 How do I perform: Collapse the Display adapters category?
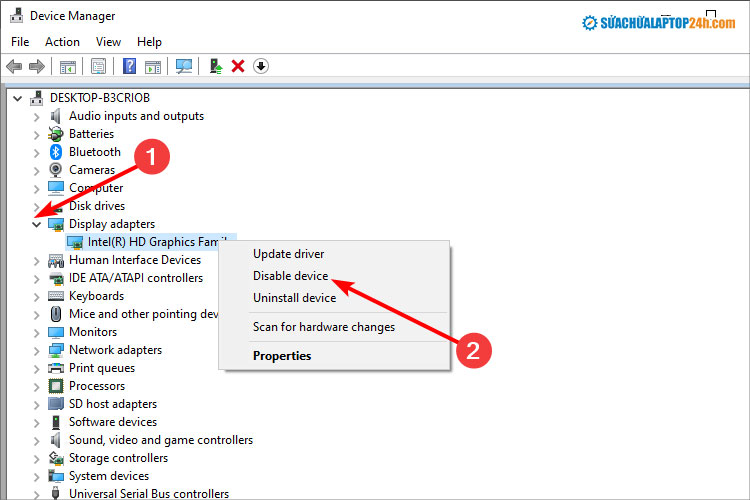37,224
